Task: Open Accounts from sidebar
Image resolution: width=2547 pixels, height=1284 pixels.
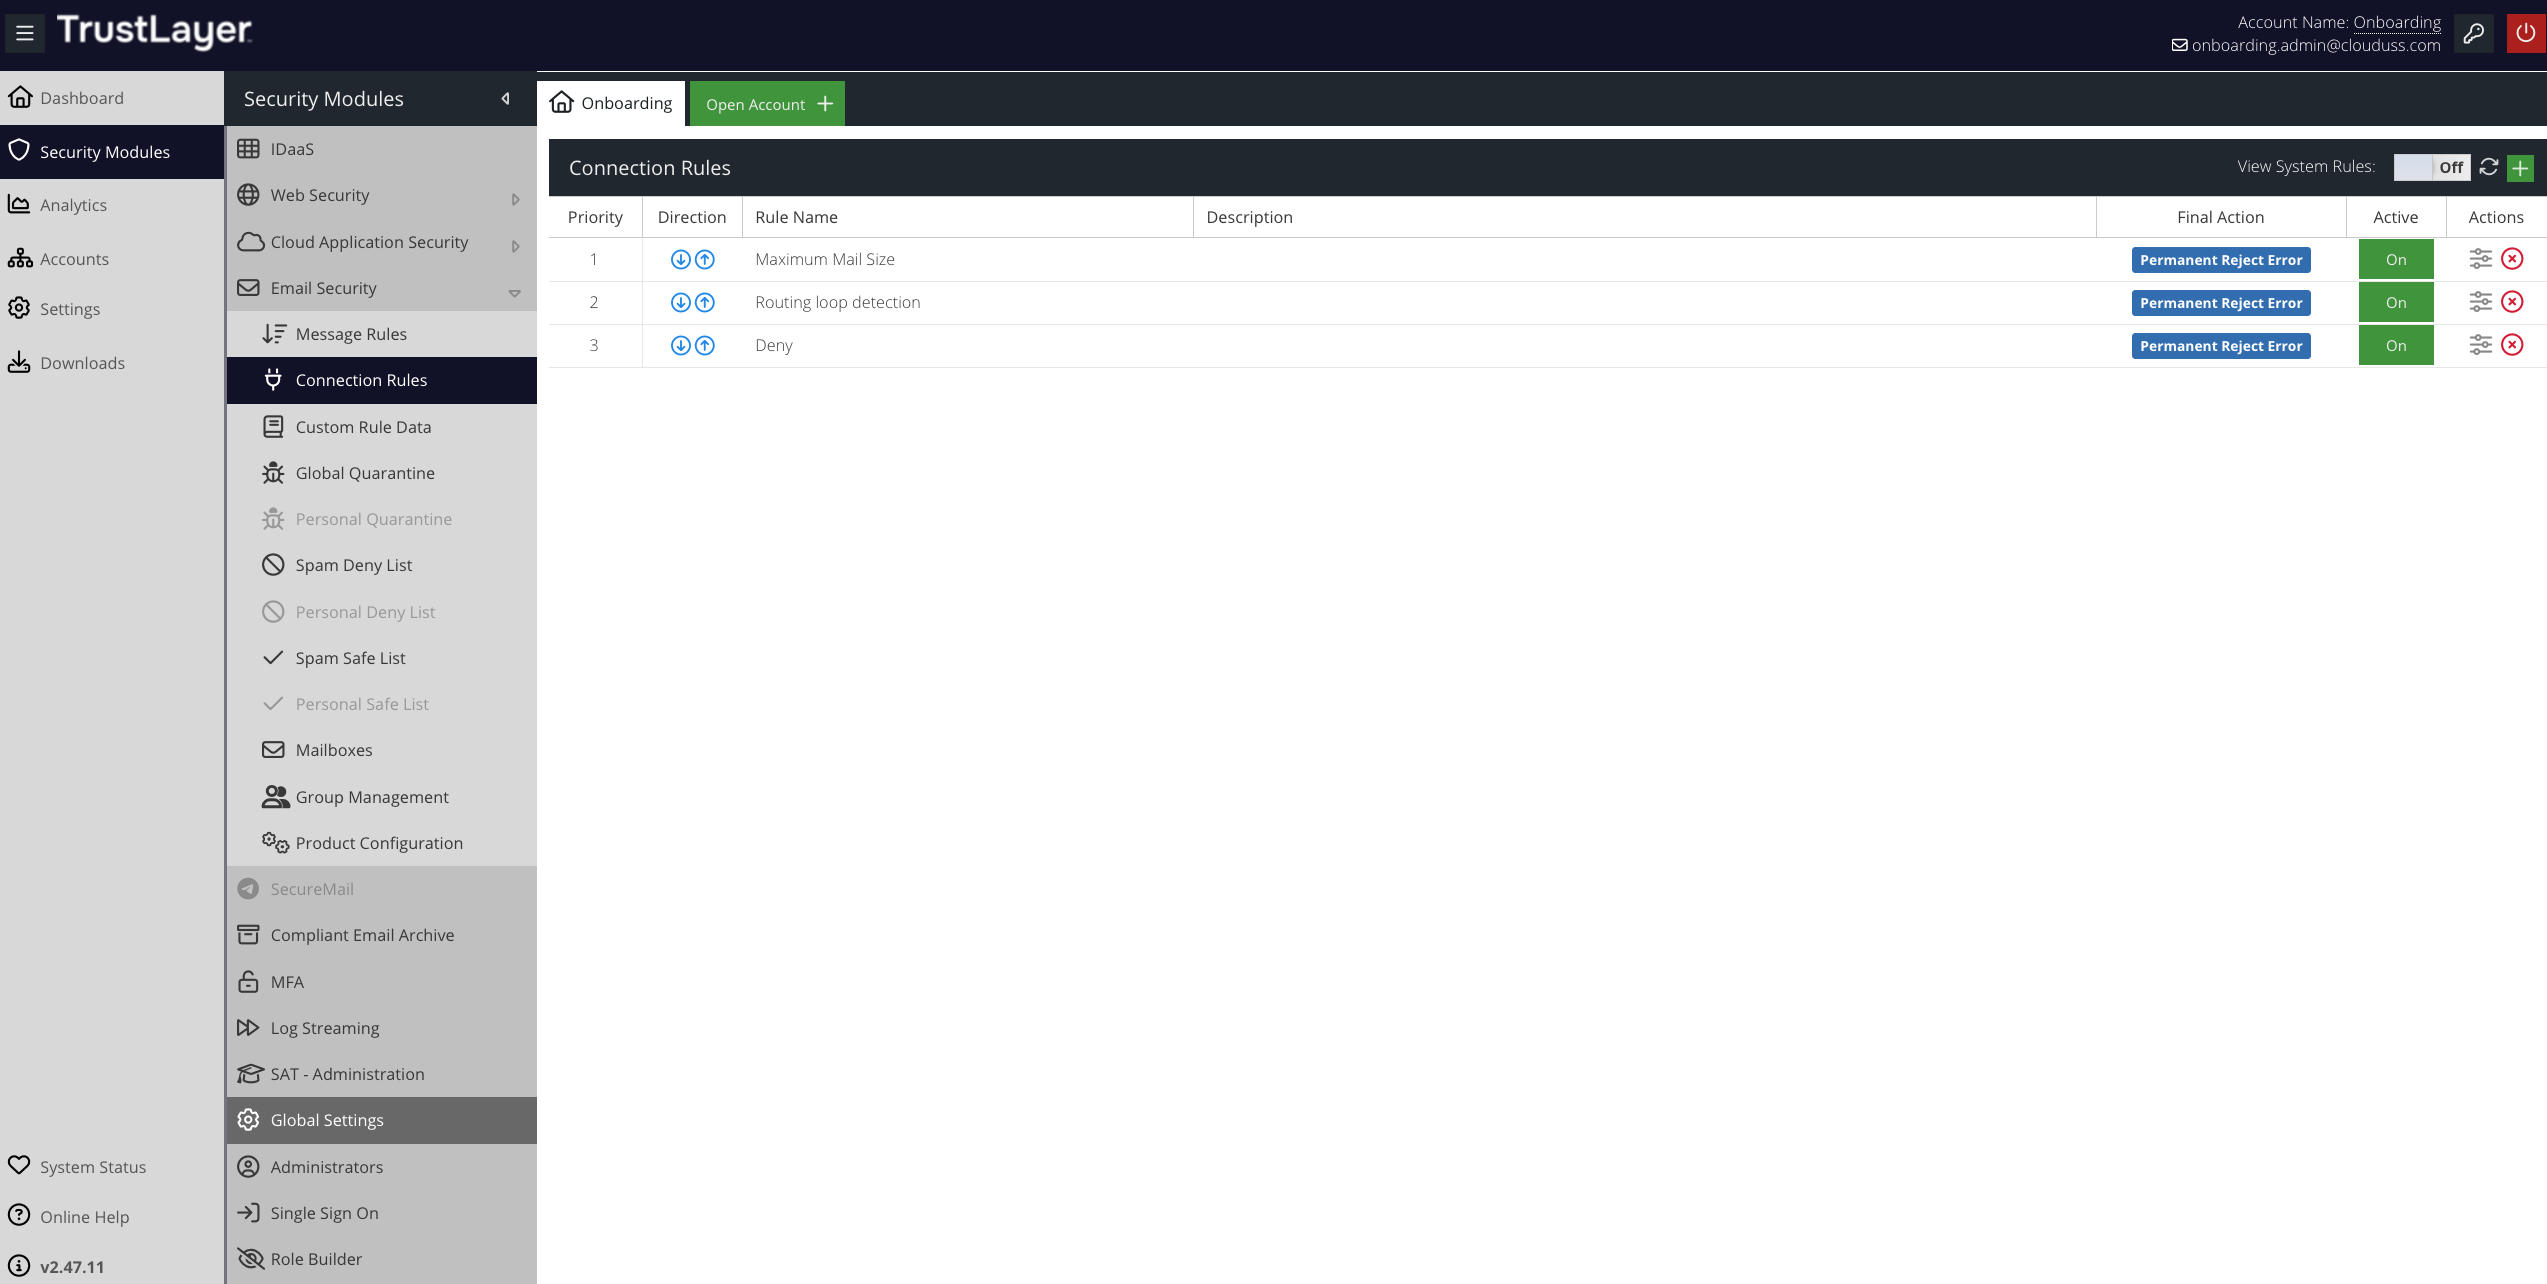Action: click(x=112, y=259)
